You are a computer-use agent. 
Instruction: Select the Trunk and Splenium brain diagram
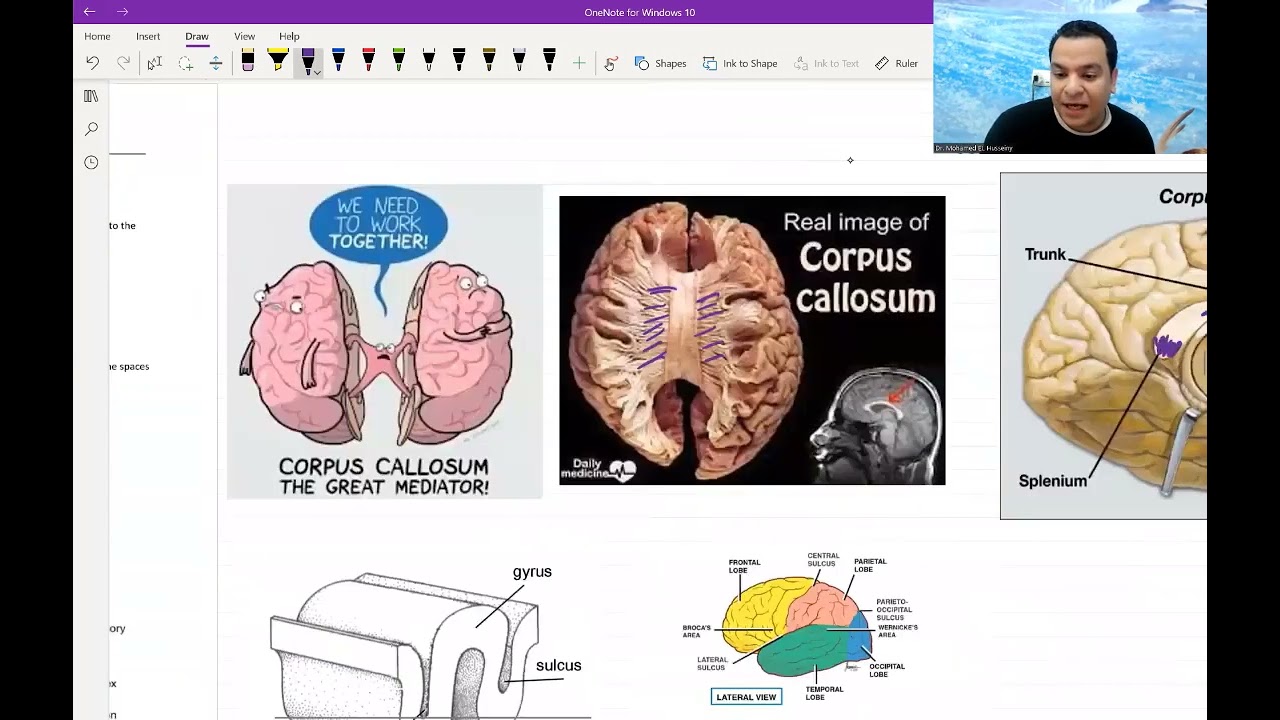(x=1103, y=346)
